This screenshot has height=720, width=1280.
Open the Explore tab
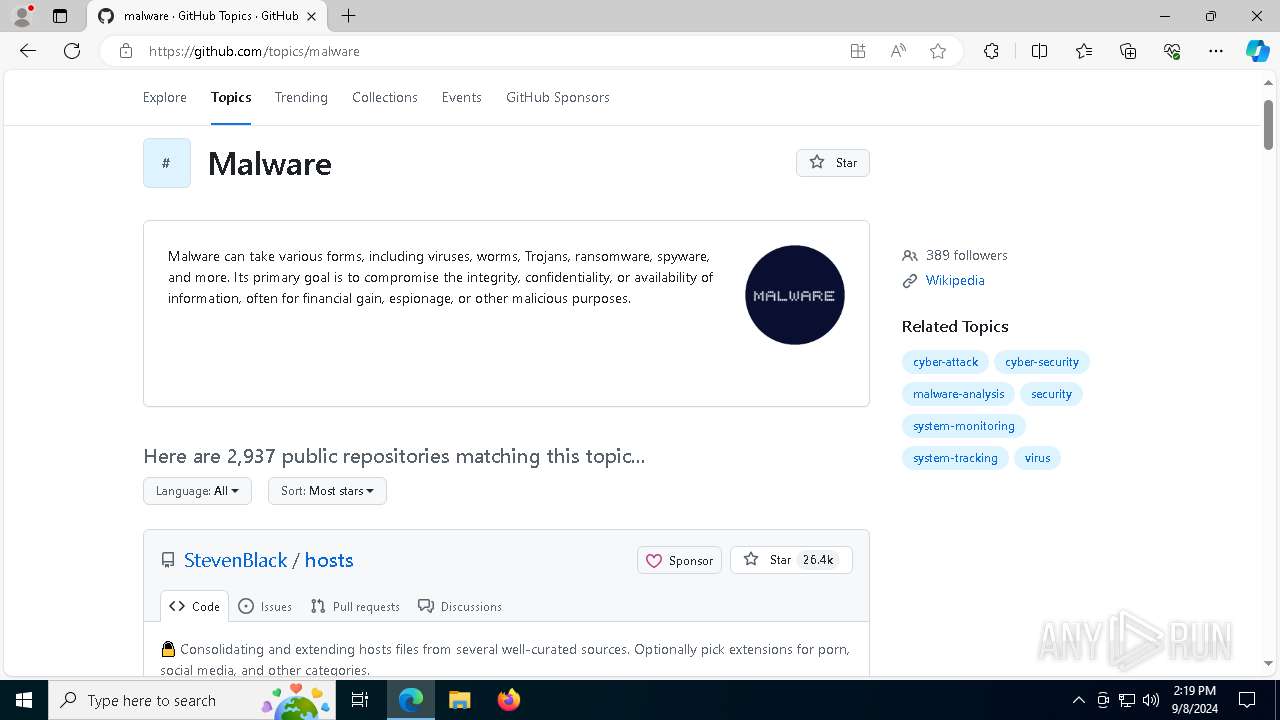click(x=165, y=97)
